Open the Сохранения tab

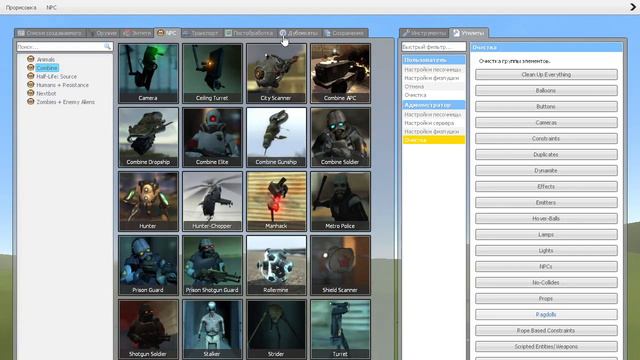point(345,33)
